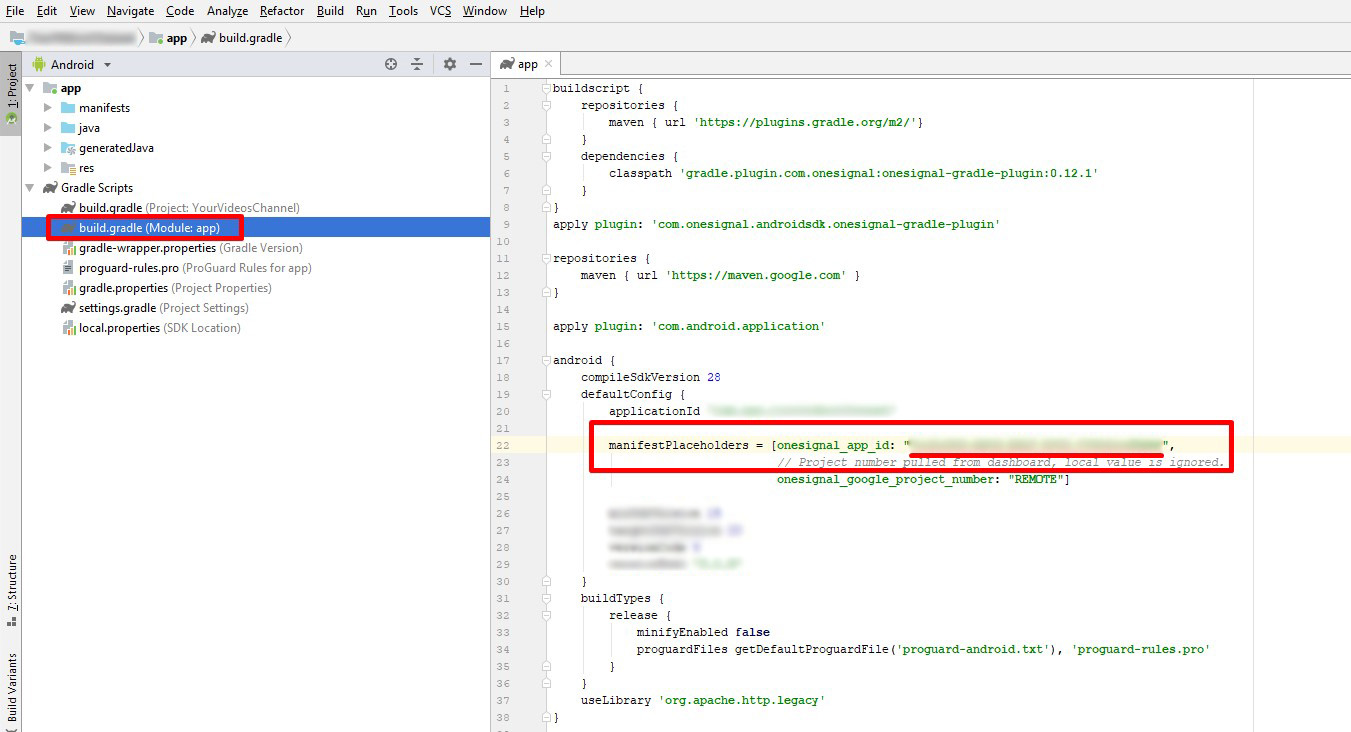The width and height of the screenshot is (1351, 732).
Task: Click the applicationId keyword on line 20
Action: (655, 411)
